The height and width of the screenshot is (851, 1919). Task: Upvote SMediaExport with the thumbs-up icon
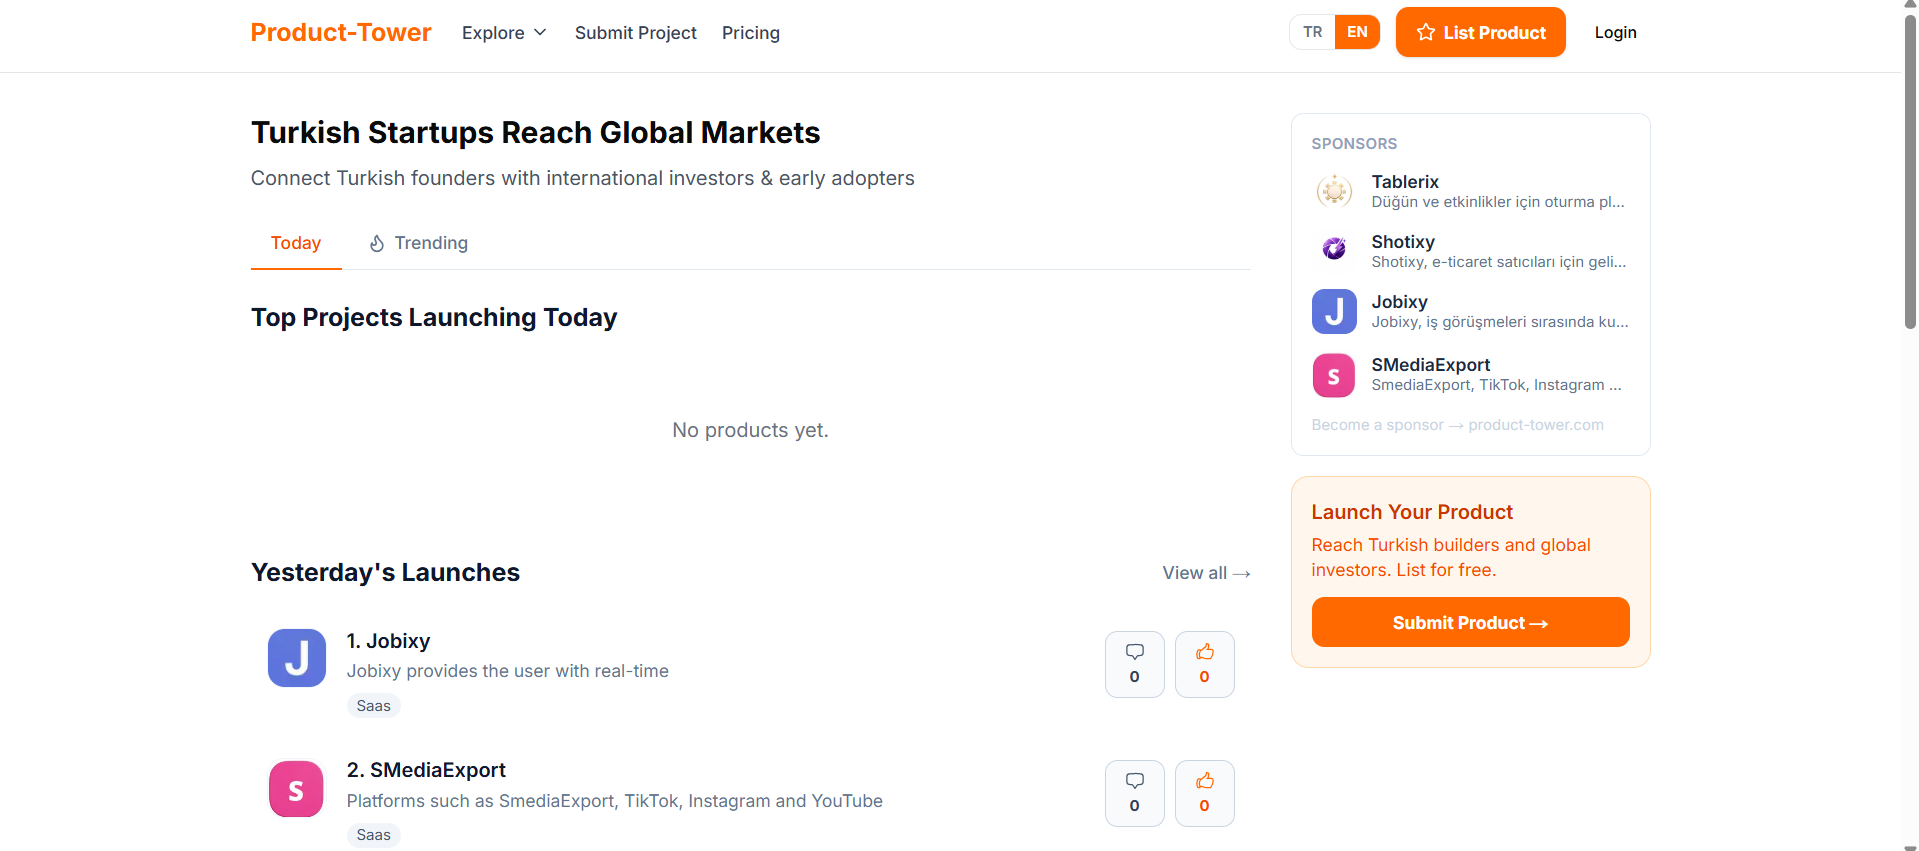[x=1204, y=793]
